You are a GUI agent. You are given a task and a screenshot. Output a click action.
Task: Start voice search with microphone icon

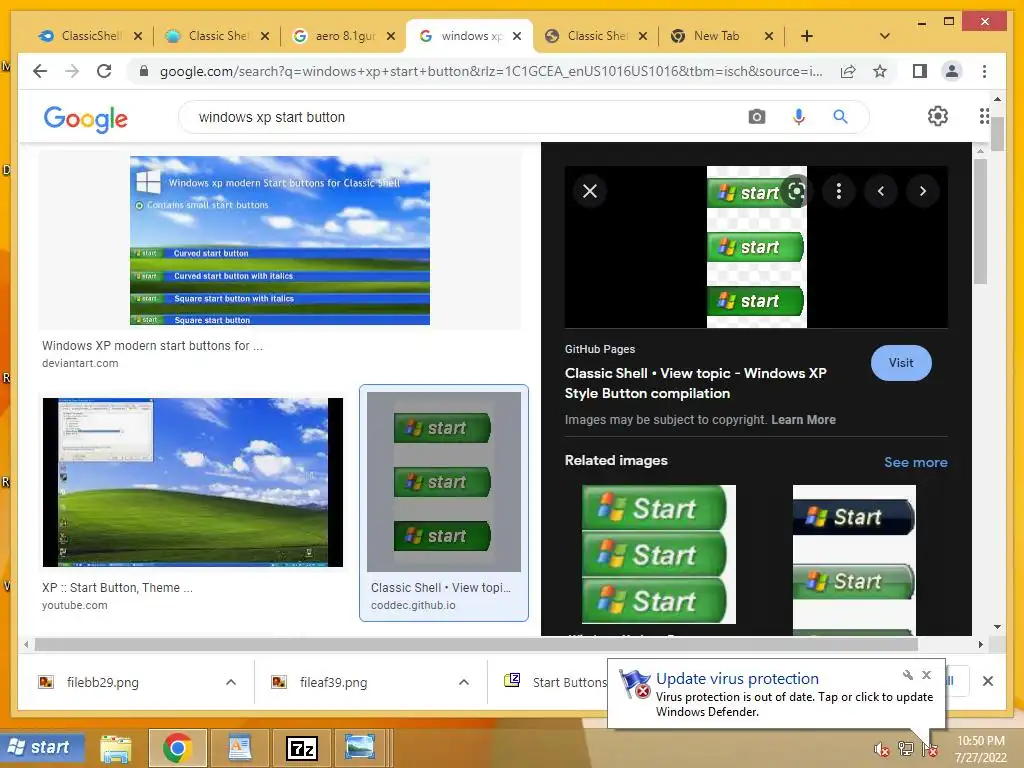point(798,117)
